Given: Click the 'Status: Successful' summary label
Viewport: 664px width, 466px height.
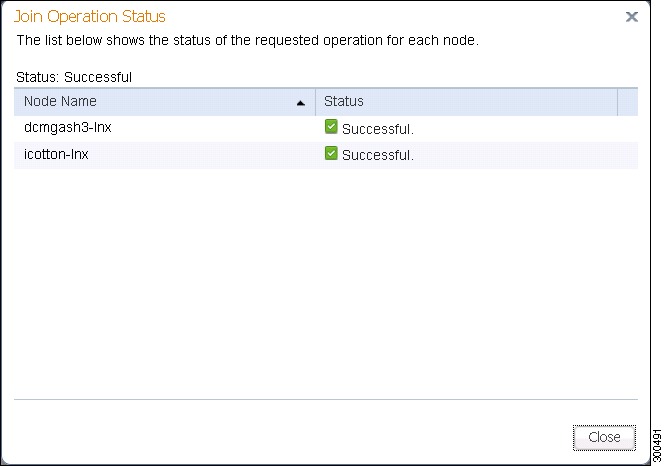Looking at the screenshot, I should coord(74,77).
